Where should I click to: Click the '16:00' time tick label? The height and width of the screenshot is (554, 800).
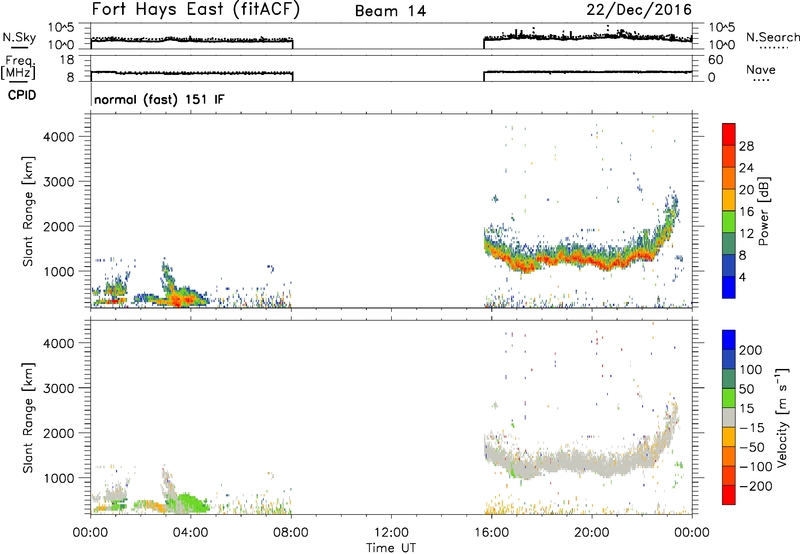[x=491, y=533]
